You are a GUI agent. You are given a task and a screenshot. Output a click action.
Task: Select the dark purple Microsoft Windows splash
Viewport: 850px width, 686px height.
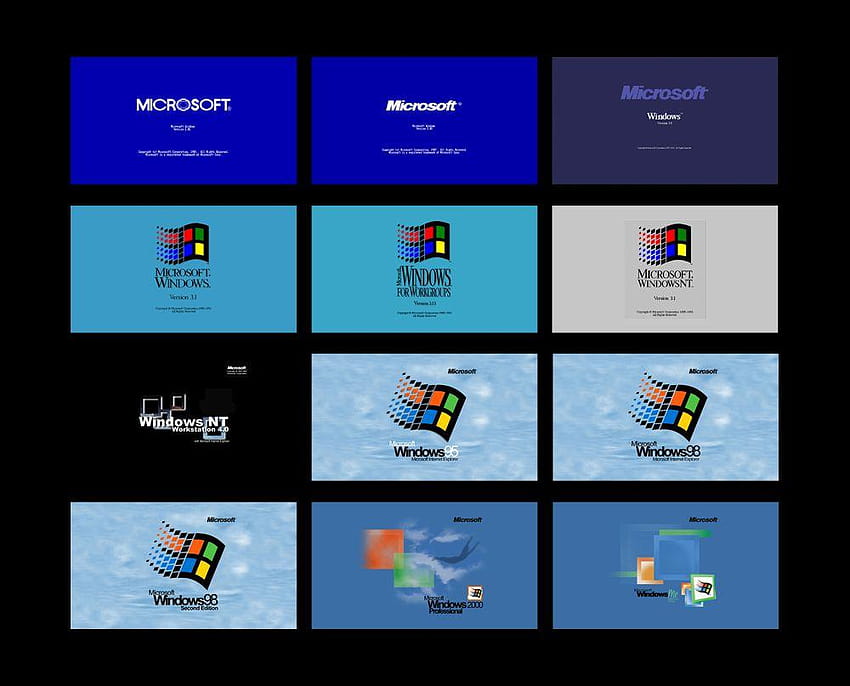[665, 120]
